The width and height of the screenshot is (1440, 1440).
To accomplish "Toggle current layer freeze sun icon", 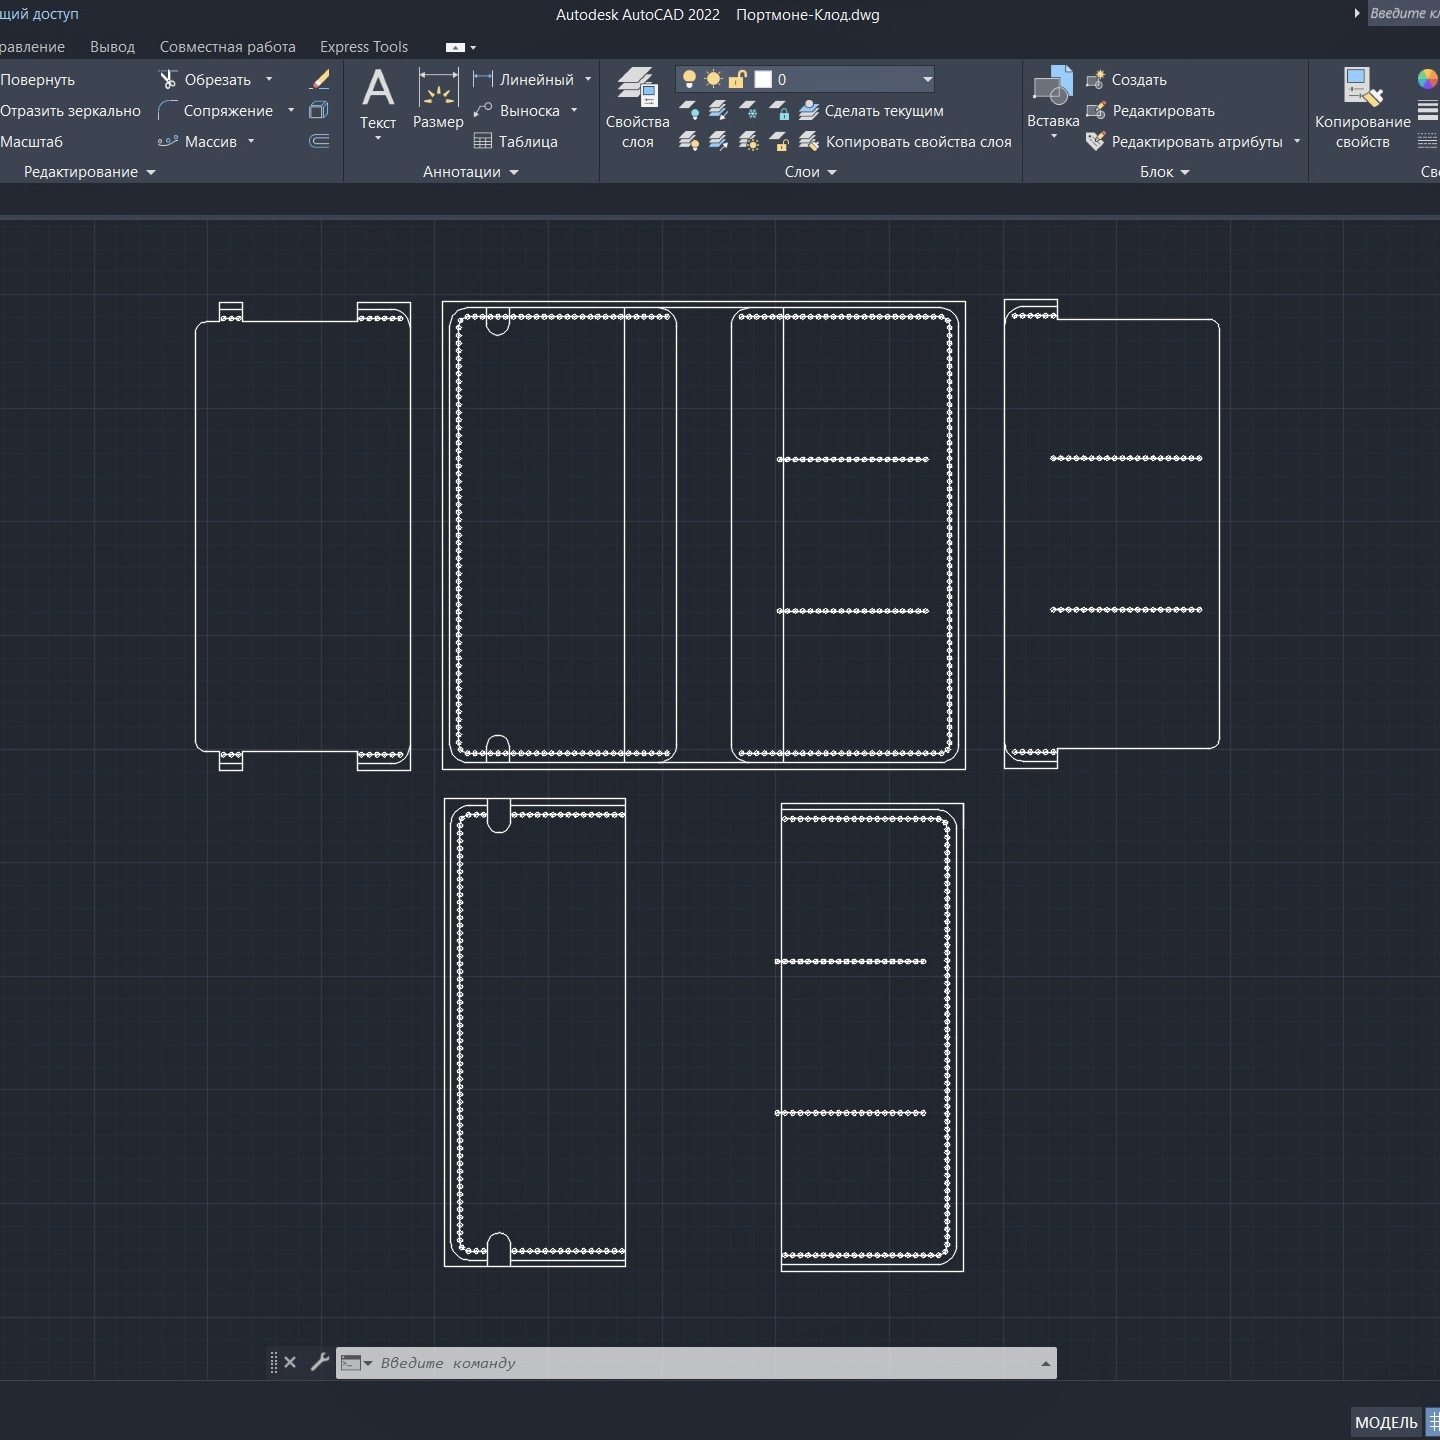I will 713,79.
